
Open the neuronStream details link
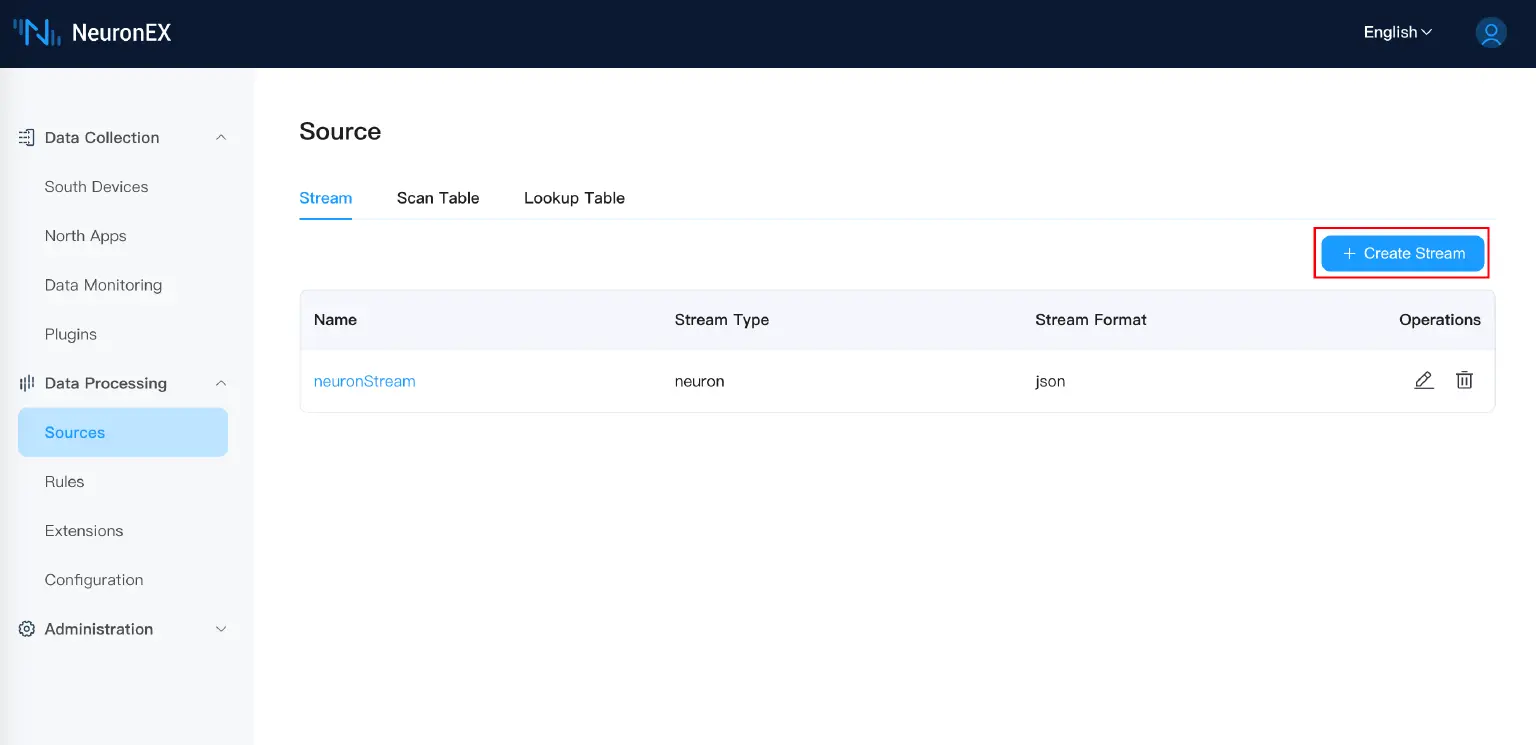click(x=364, y=381)
